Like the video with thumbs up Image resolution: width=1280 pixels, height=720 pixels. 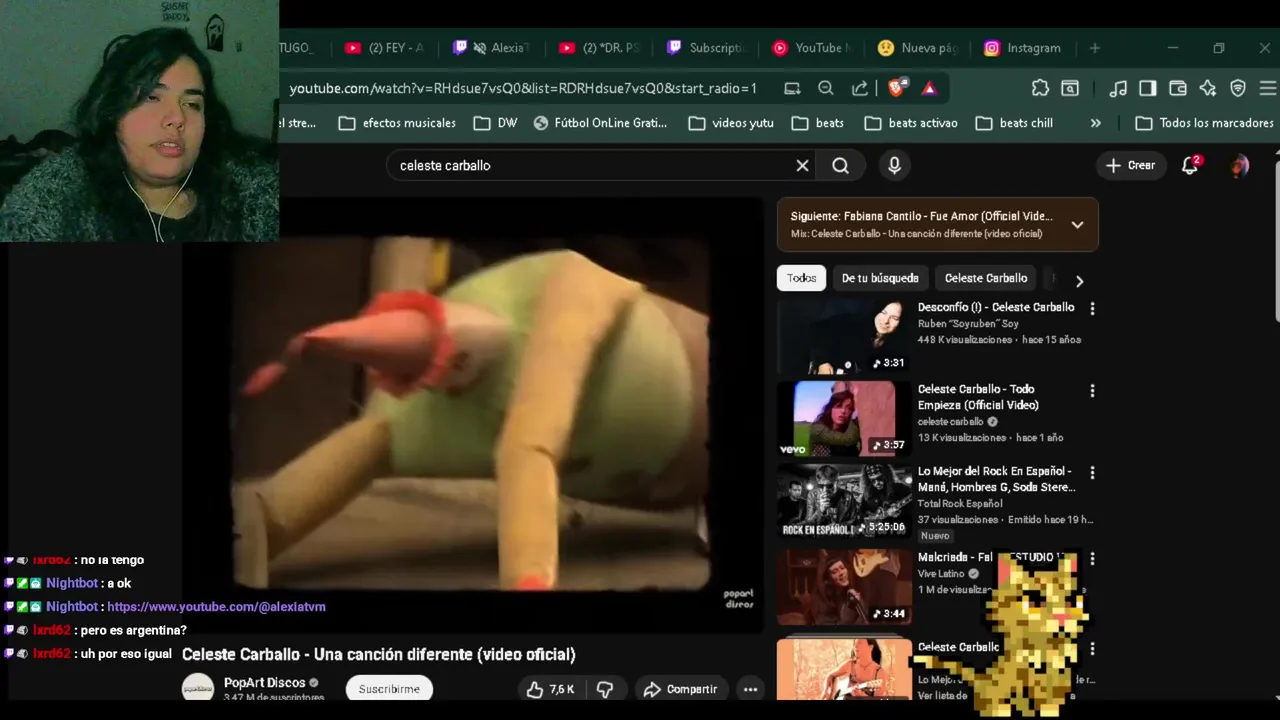(549, 689)
